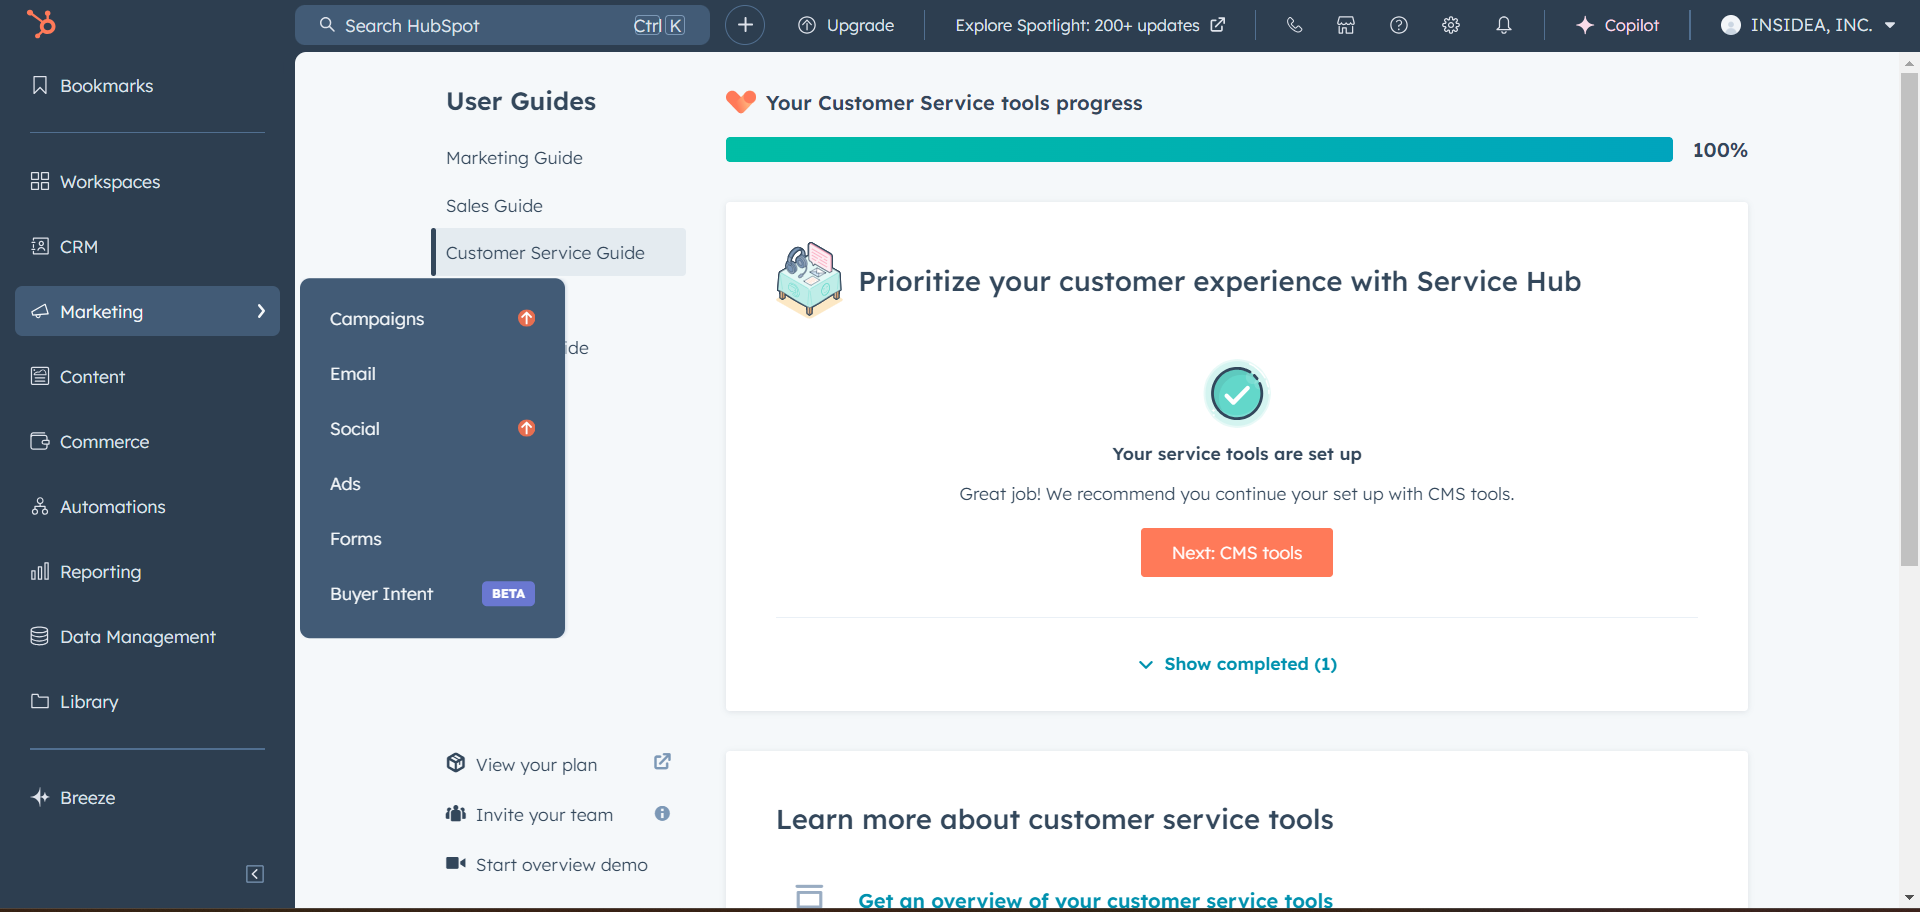Open Get an overview of your customer service tools

click(x=1095, y=900)
